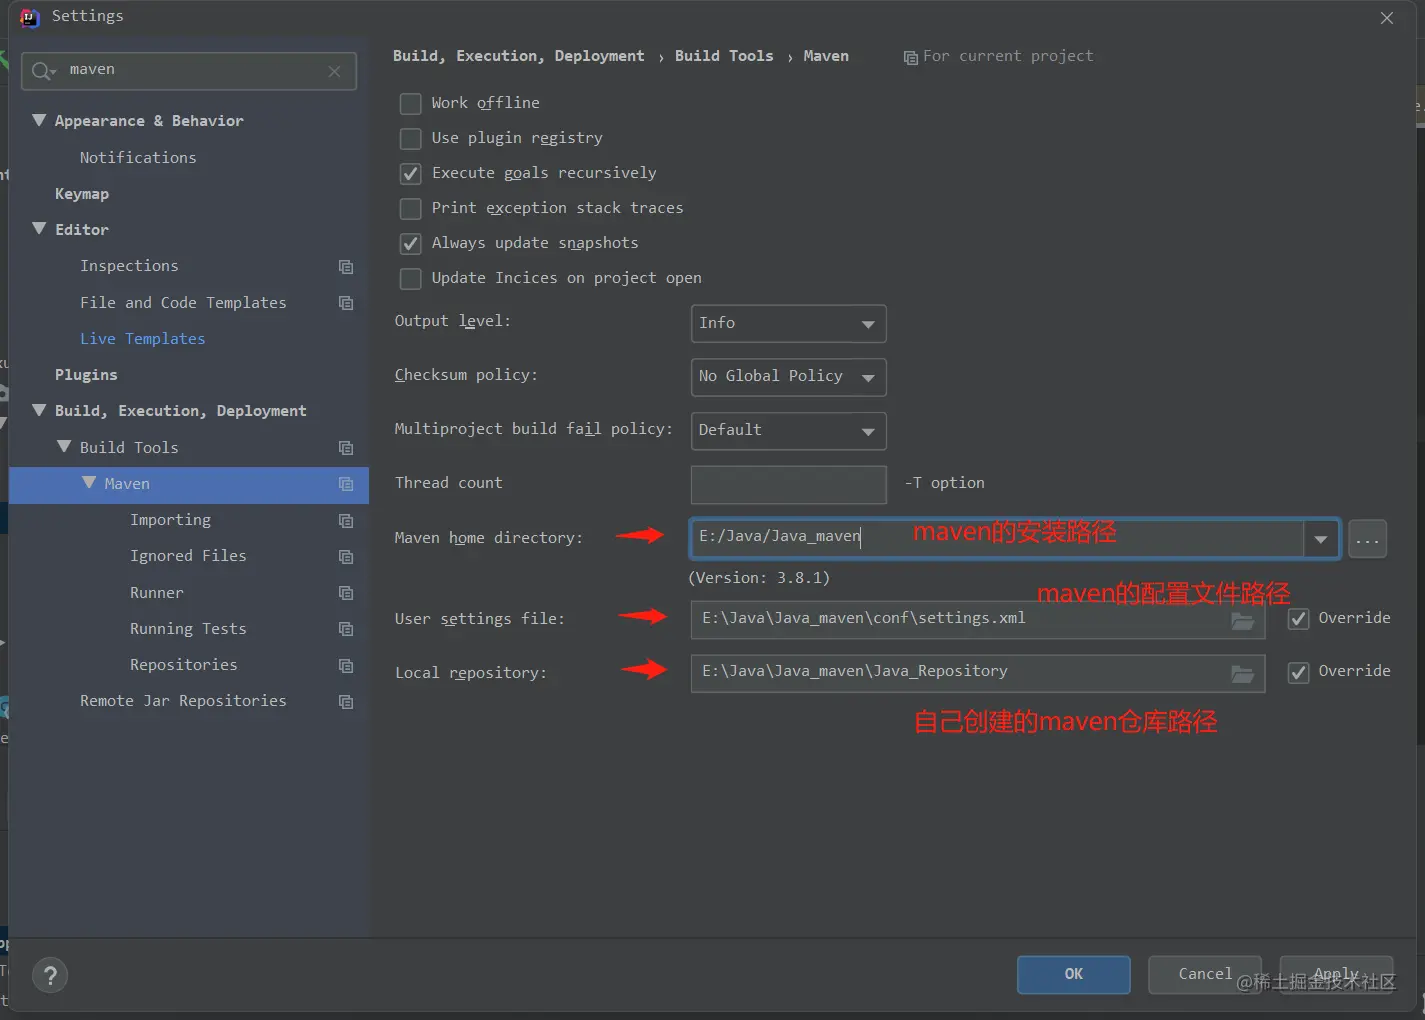Select Notifications in settings tree
Image resolution: width=1425 pixels, height=1020 pixels.
click(x=138, y=158)
